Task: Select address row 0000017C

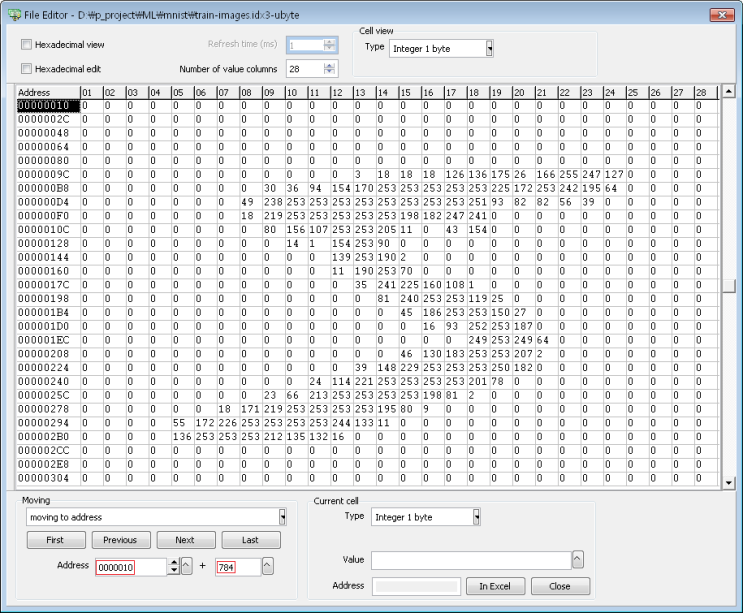Action: pyautogui.click(x=48, y=285)
